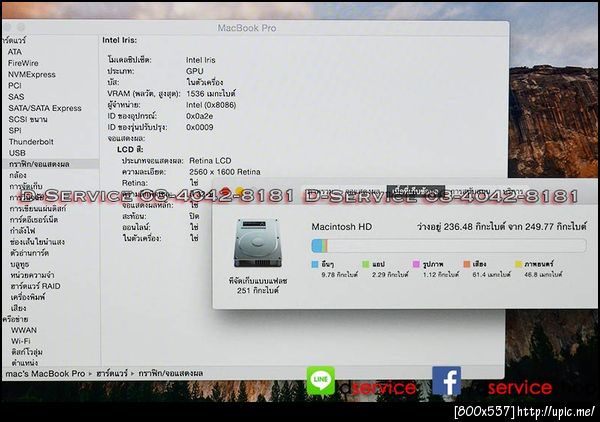Screen dimensions: 600x422
Task: Open ตำแหน่ง in the sidebar
Action: click(25, 363)
